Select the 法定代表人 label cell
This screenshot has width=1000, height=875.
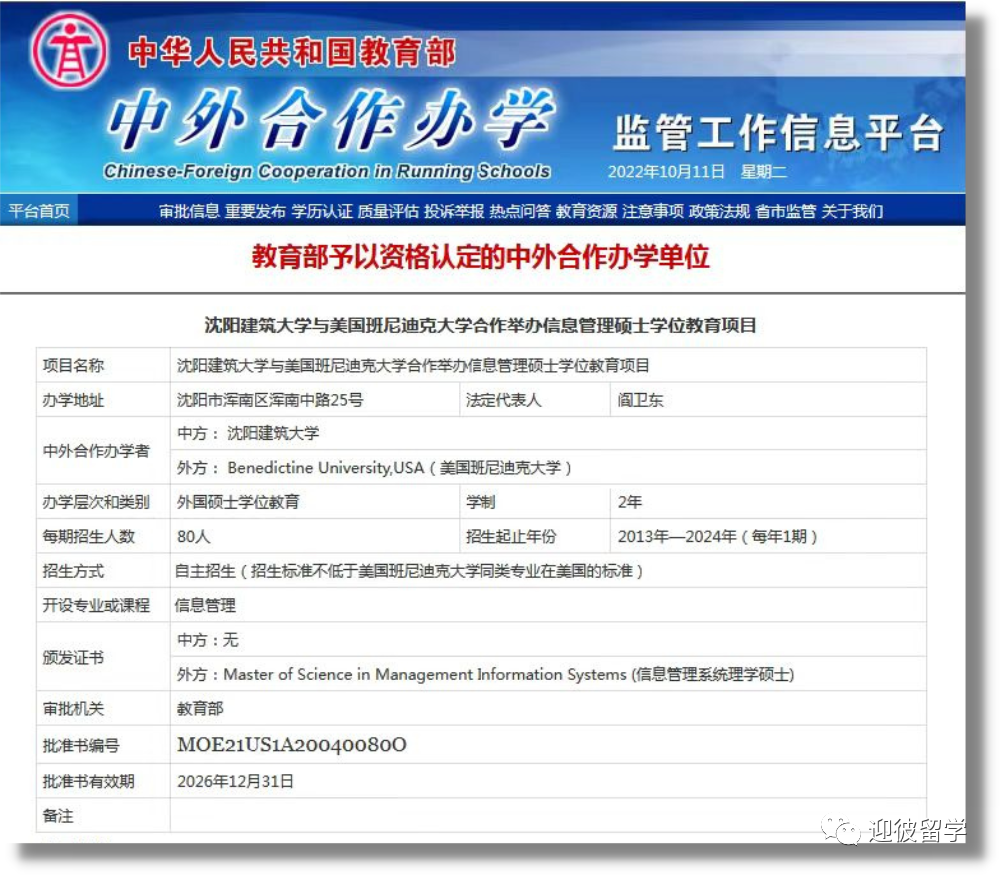[x=534, y=400]
